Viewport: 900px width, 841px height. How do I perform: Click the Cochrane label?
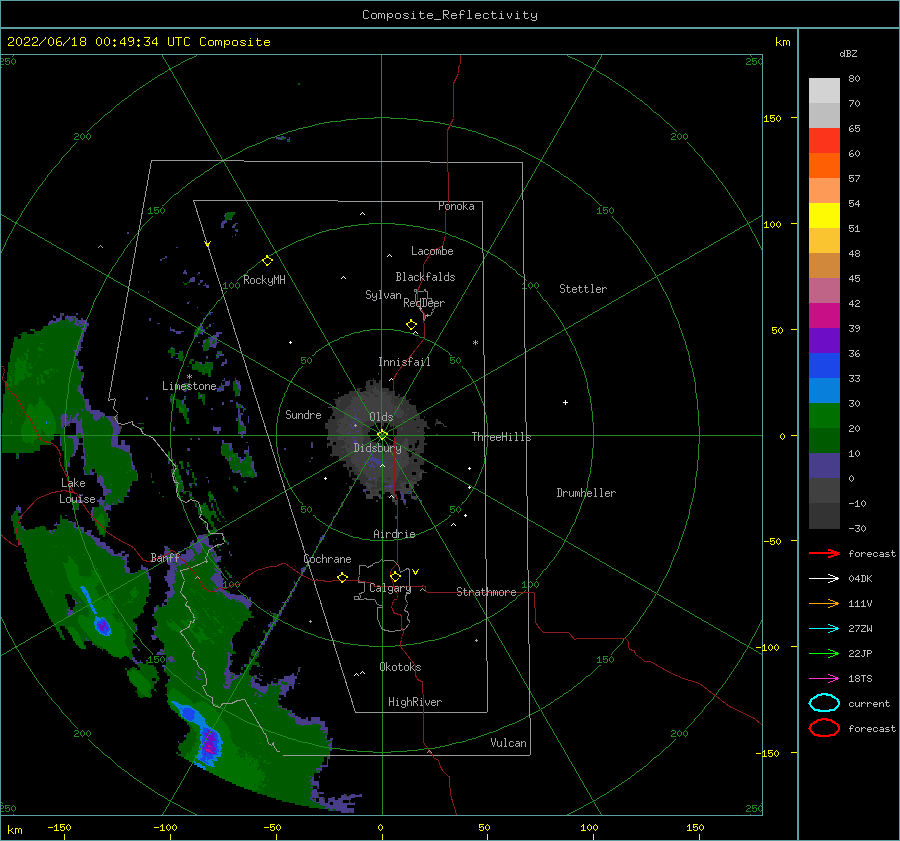pyautogui.click(x=327, y=559)
